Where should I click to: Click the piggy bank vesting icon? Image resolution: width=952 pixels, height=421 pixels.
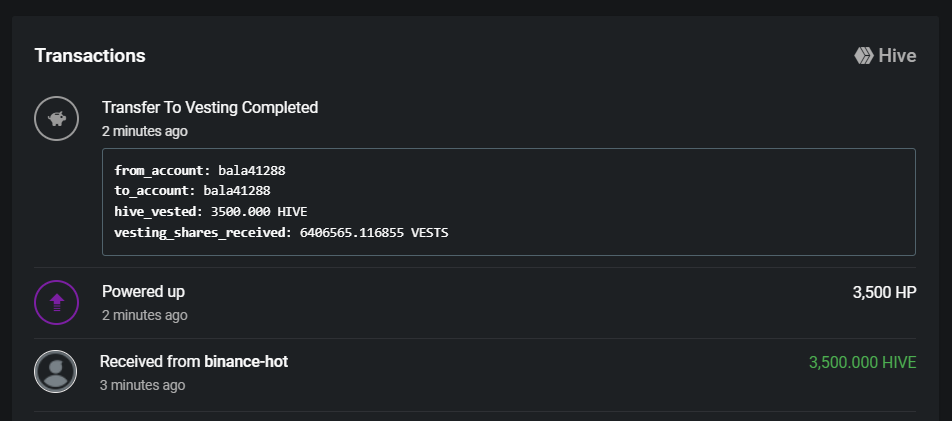point(56,118)
